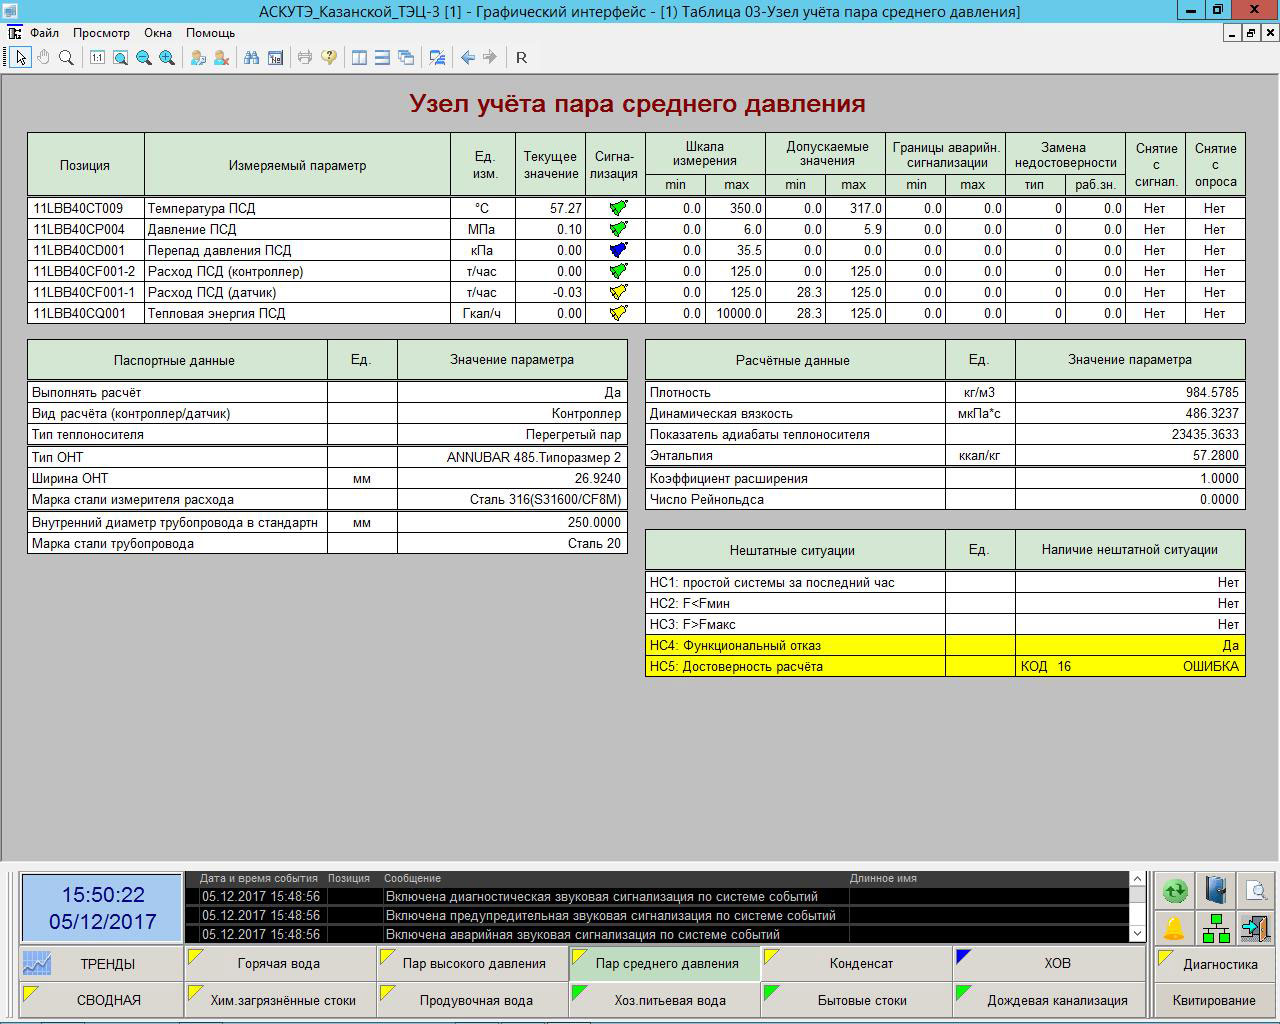Open the Просмотр menu
This screenshot has width=1280, height=1024.
tap(101, 33)
